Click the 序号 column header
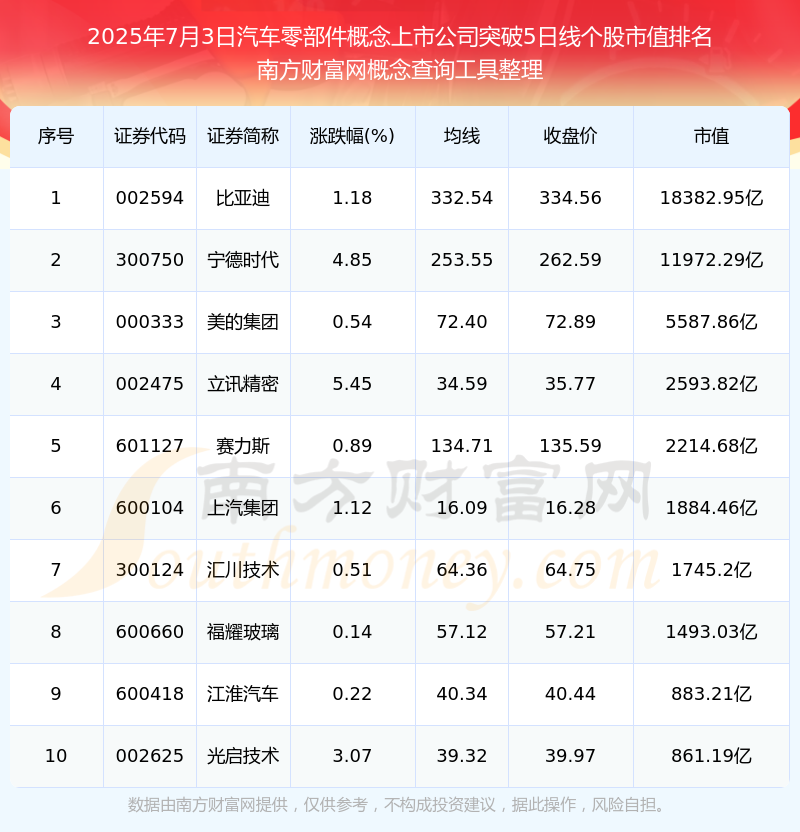This screenshot has width=800, height=832. tap(56, 136)
